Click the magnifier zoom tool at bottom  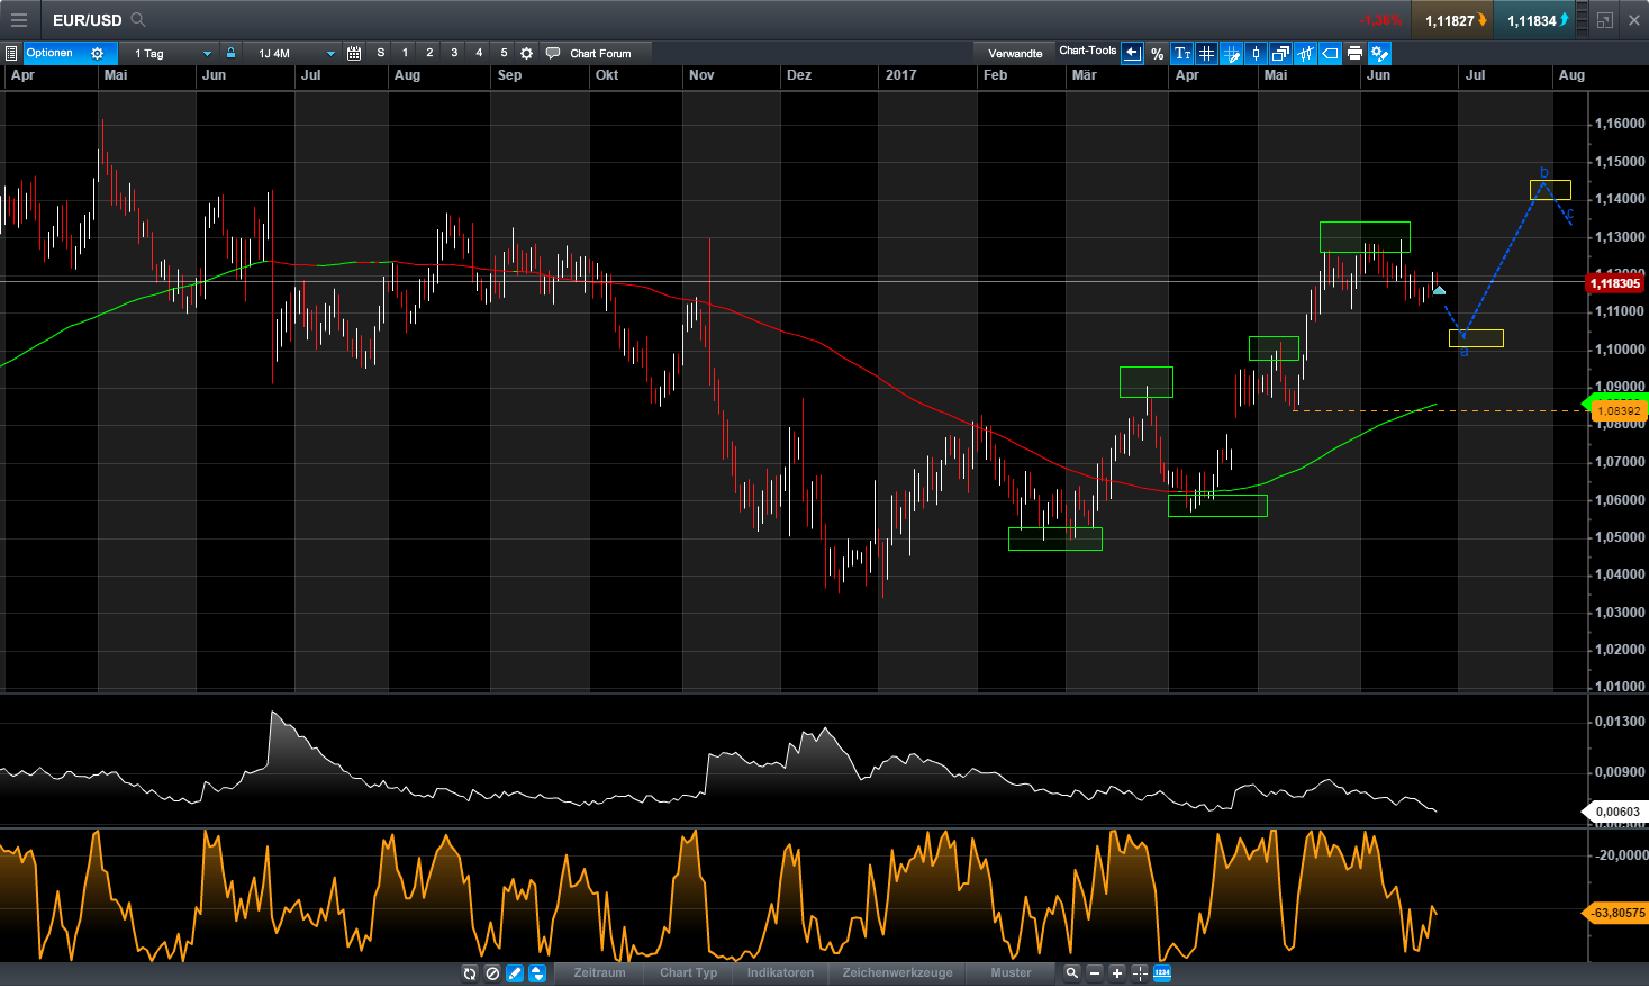click(1072, 972)
